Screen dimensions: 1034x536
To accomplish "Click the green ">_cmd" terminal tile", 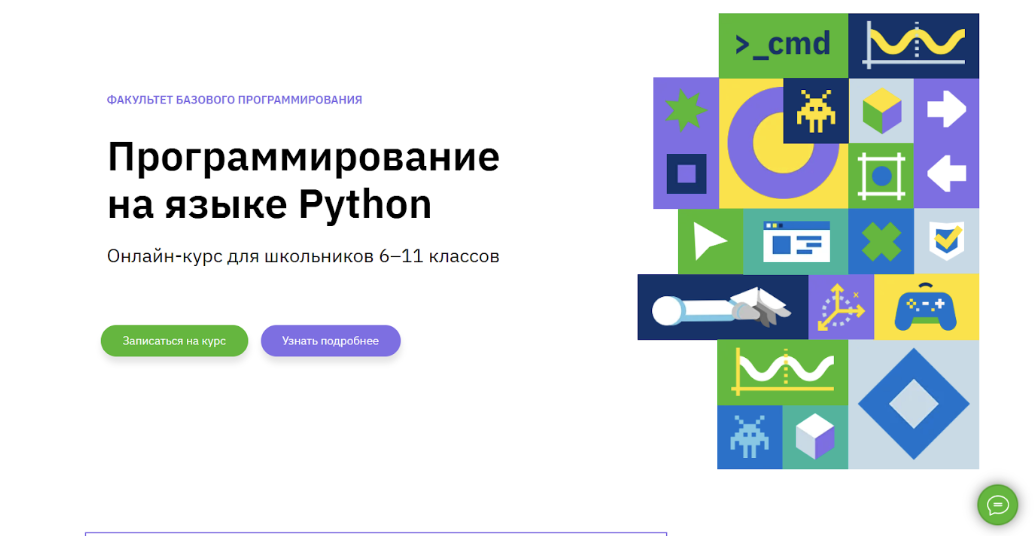I will [782, 45].
